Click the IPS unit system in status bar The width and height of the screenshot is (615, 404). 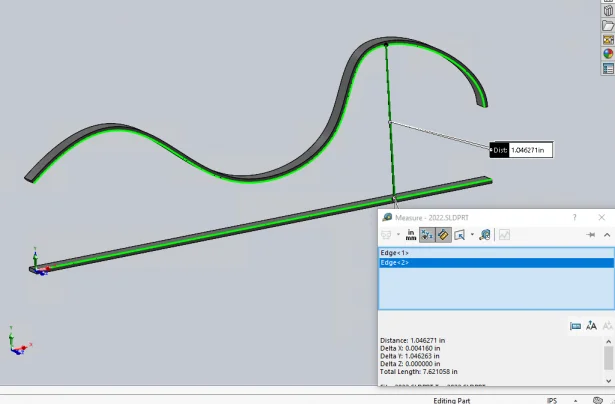click(x=551, y=400)
